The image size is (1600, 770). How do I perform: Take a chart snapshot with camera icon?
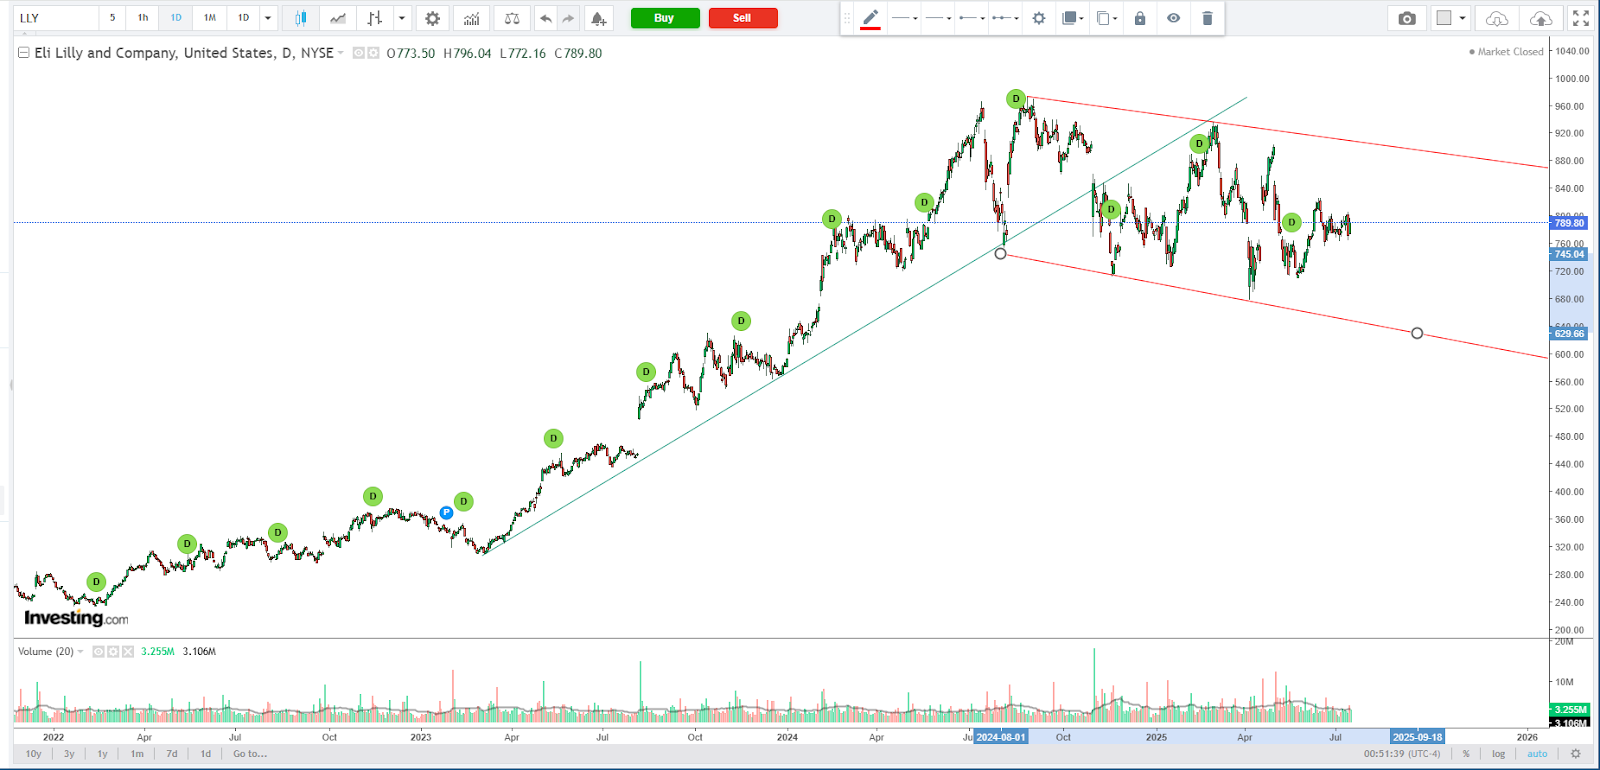pyautogui.click(x=1407, y=18)
